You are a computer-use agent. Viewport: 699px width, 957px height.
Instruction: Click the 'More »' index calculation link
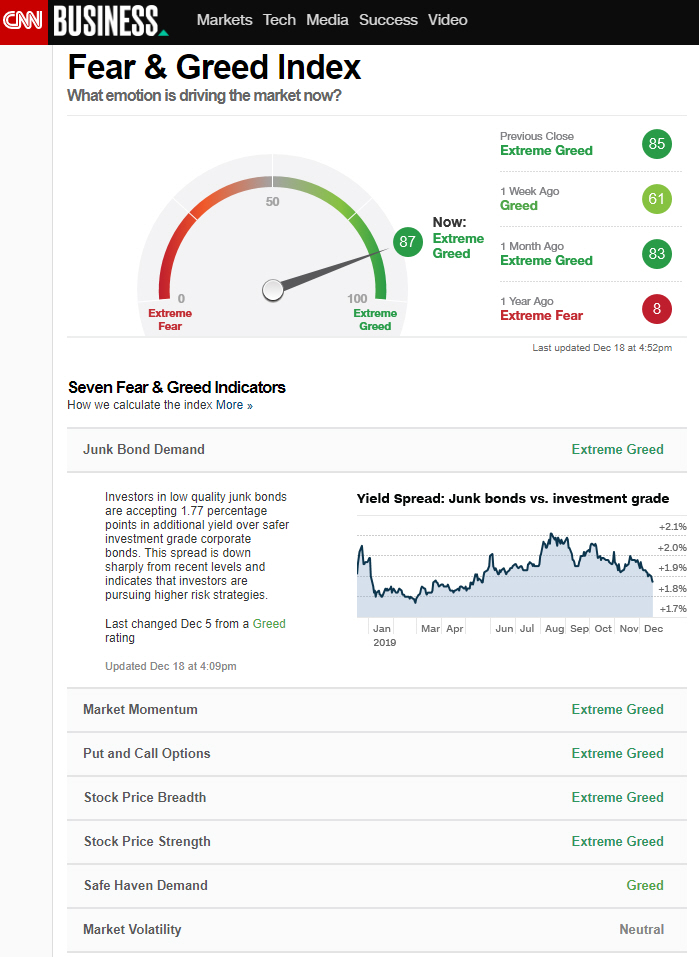(x=234, y=406)
